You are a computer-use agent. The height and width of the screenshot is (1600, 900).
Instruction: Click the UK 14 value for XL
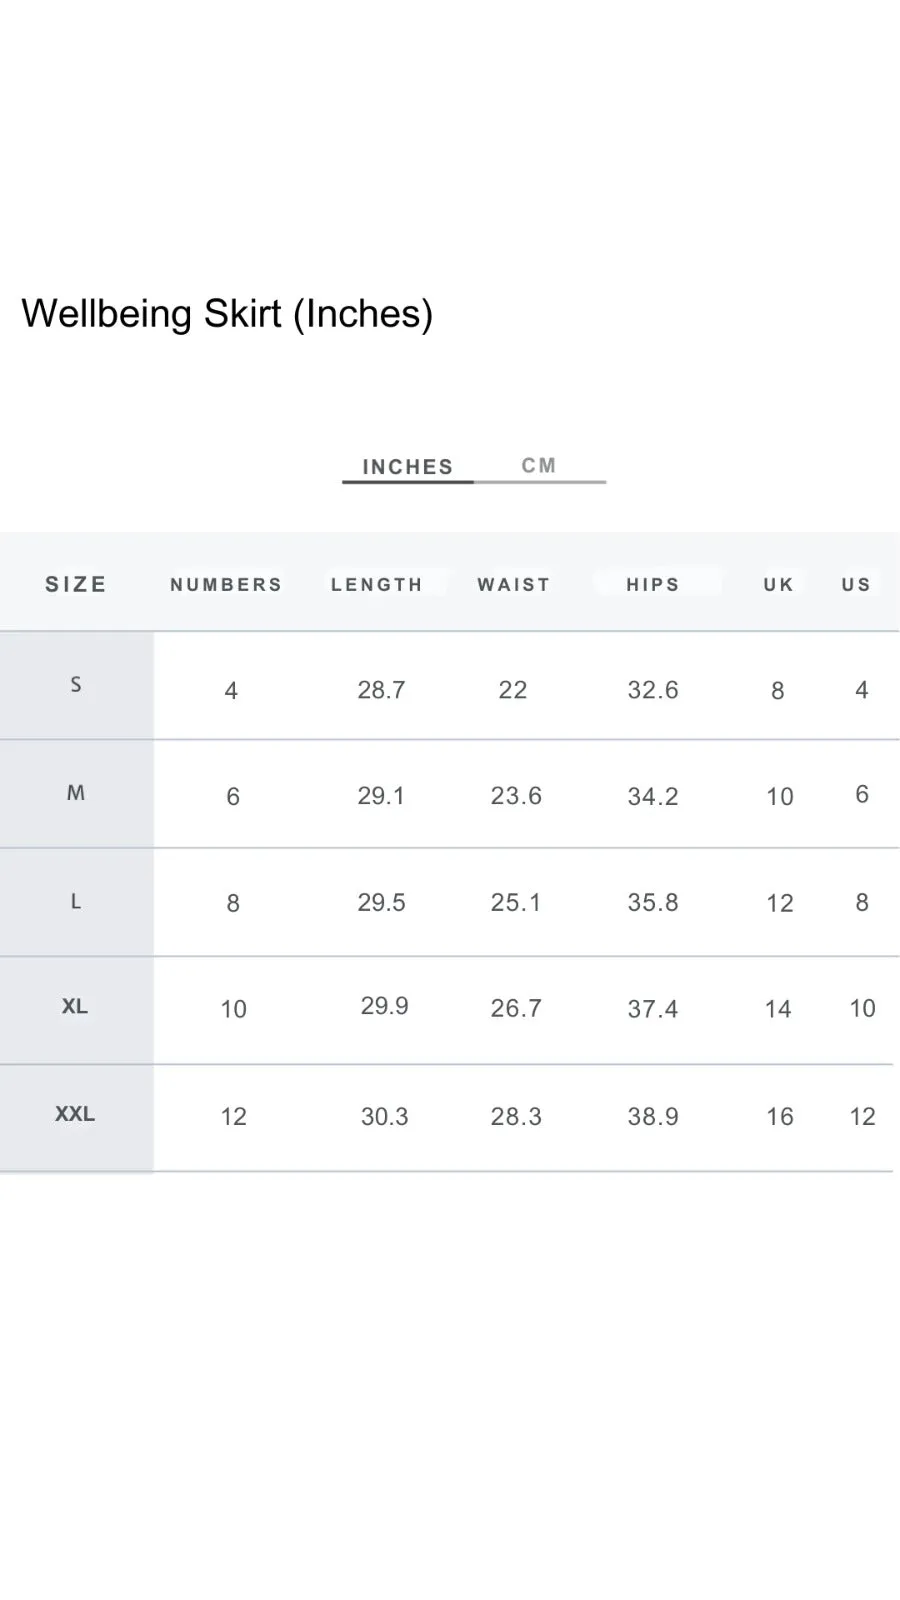pyautogui.click(x=778, y=1009)
